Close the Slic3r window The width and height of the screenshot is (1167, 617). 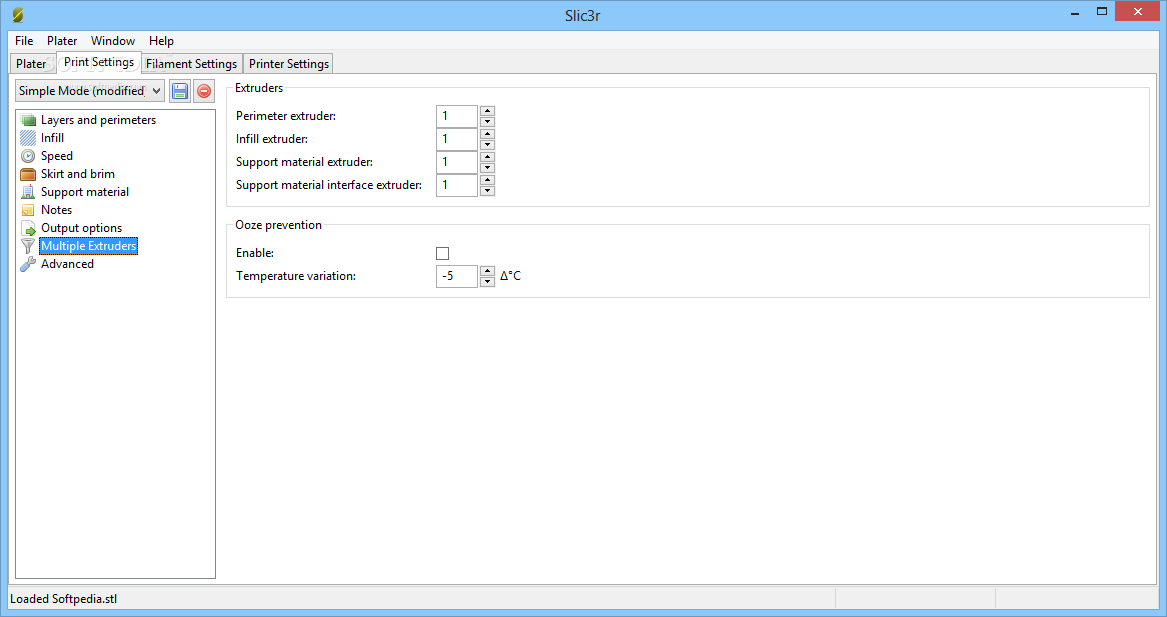tap(1137, 11)
